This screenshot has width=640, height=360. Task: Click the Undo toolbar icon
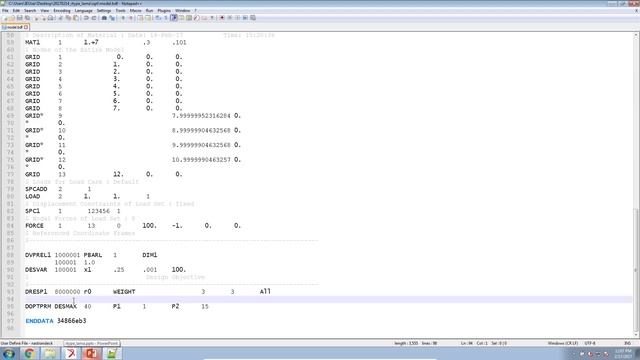click(86, 18)
